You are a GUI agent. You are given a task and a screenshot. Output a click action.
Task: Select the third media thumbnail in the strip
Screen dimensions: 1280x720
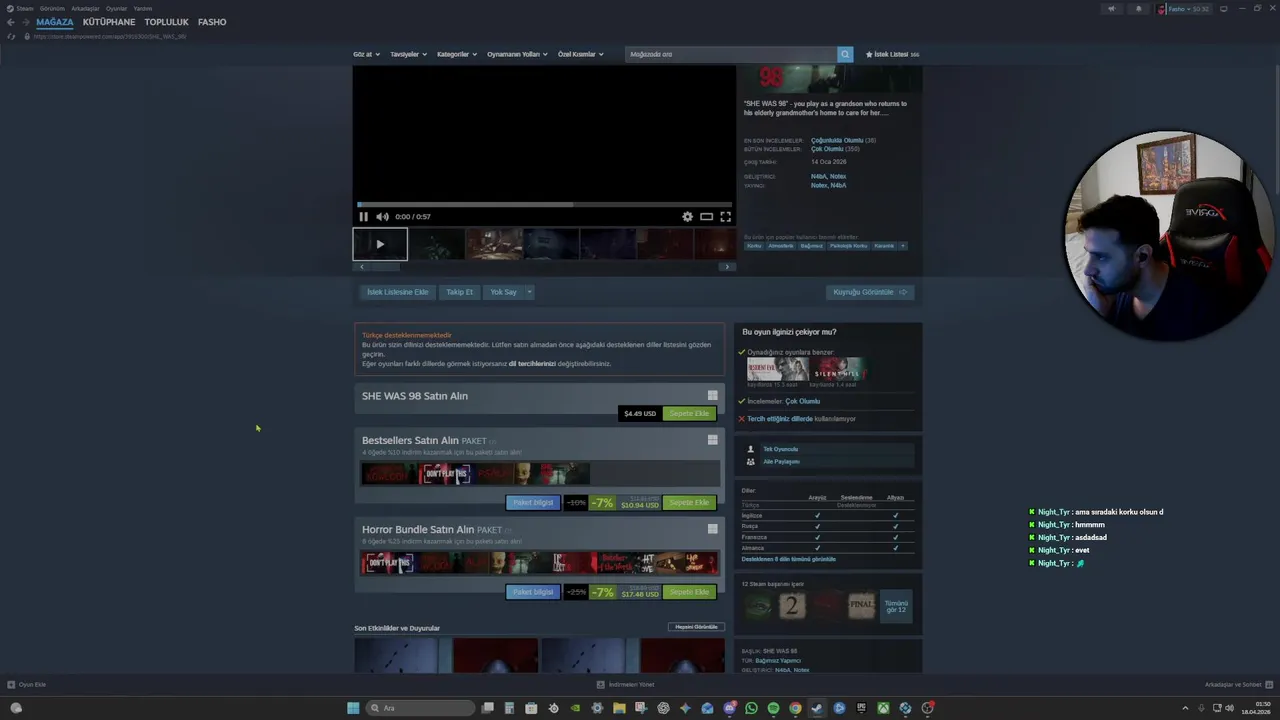(494, 244)
